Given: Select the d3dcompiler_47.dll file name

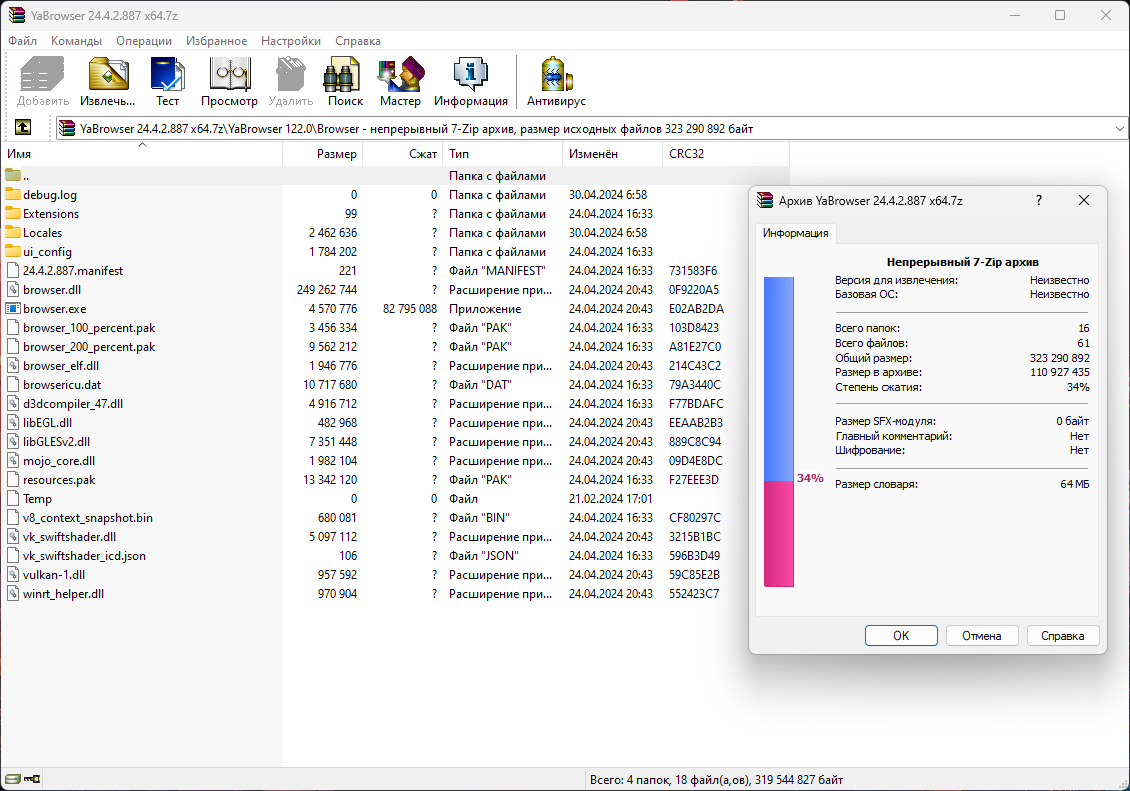Looking at the screenshot, I should tap(73, 403).
